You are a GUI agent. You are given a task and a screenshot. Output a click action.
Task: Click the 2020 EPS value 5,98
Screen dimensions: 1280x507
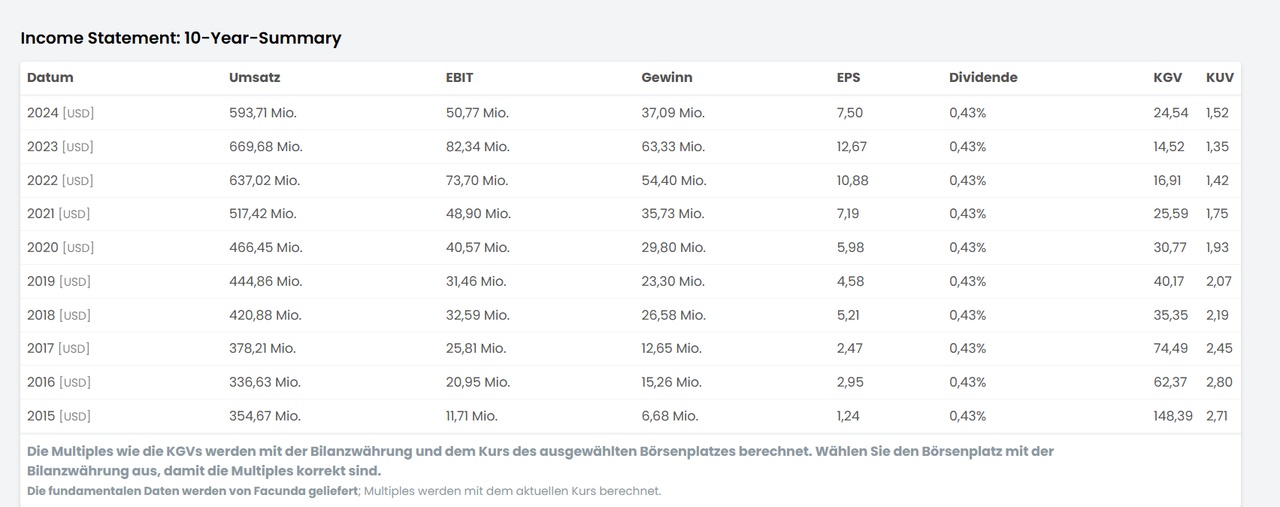coord(850,248)
